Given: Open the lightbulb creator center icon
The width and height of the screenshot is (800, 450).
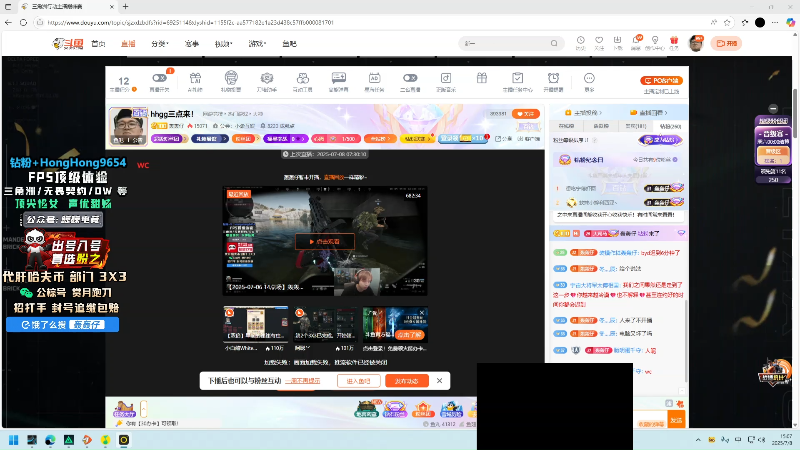Looking at the screenshot, I should (x=655, y=40).
